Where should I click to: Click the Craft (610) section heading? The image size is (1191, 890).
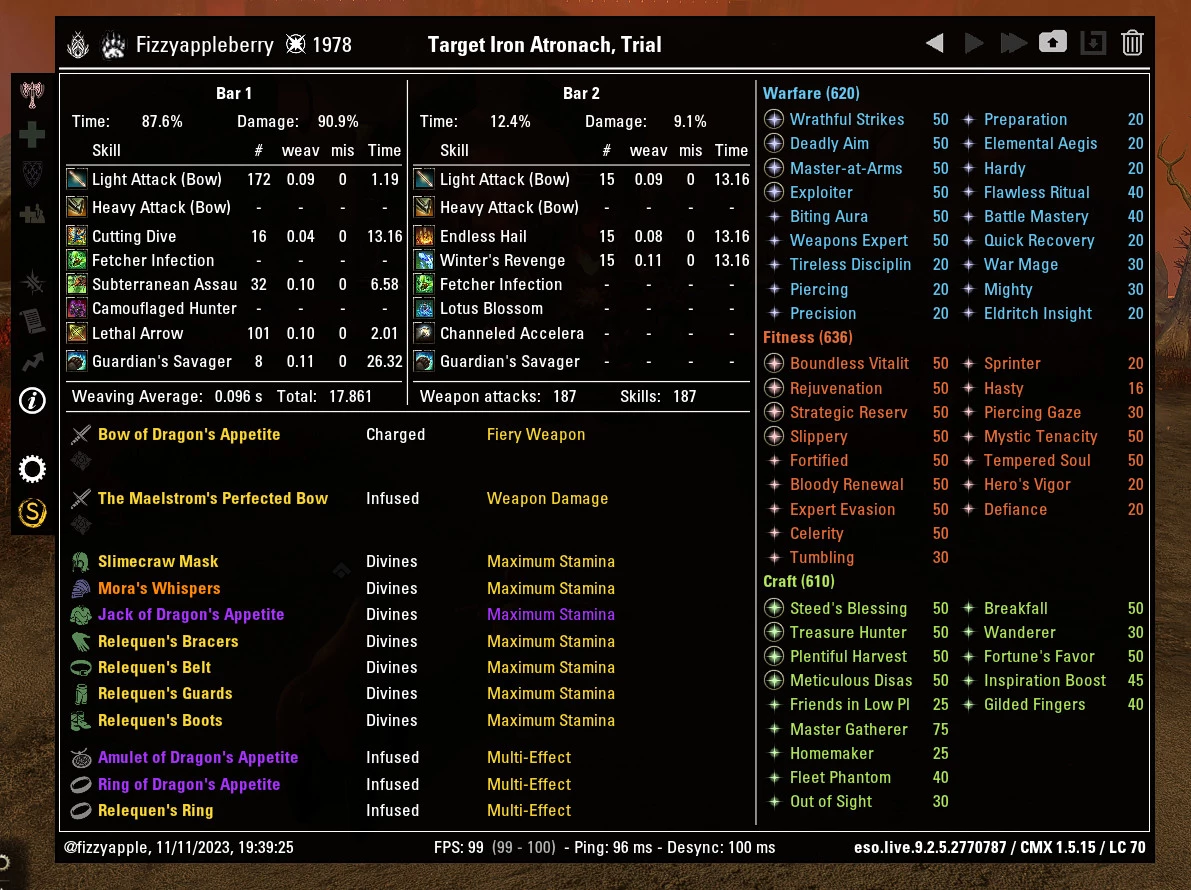coord(798,581)
